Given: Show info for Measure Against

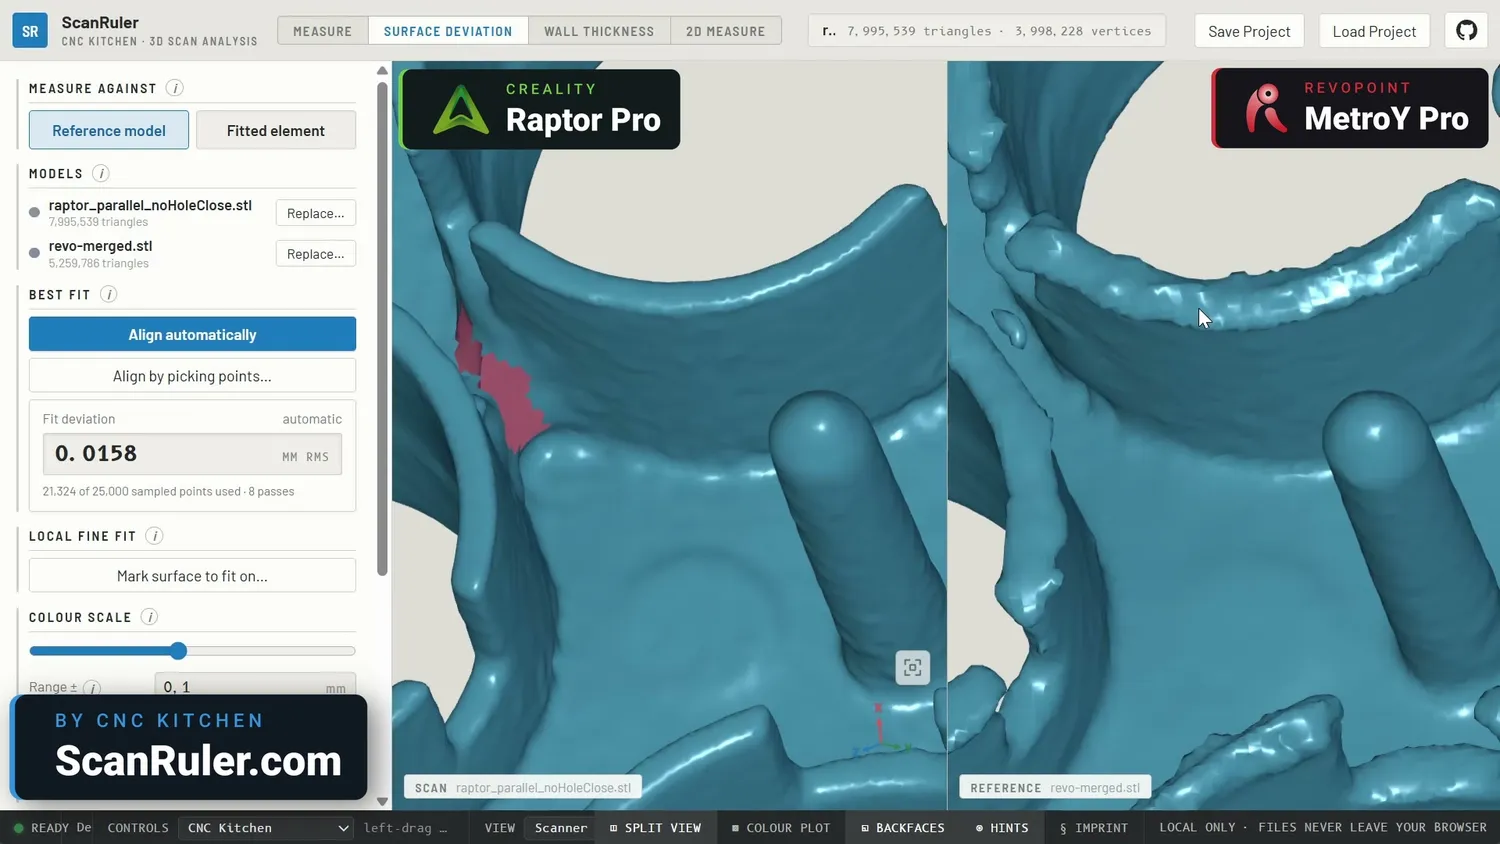Looking at the screenshot, I should tap(174, 88).
